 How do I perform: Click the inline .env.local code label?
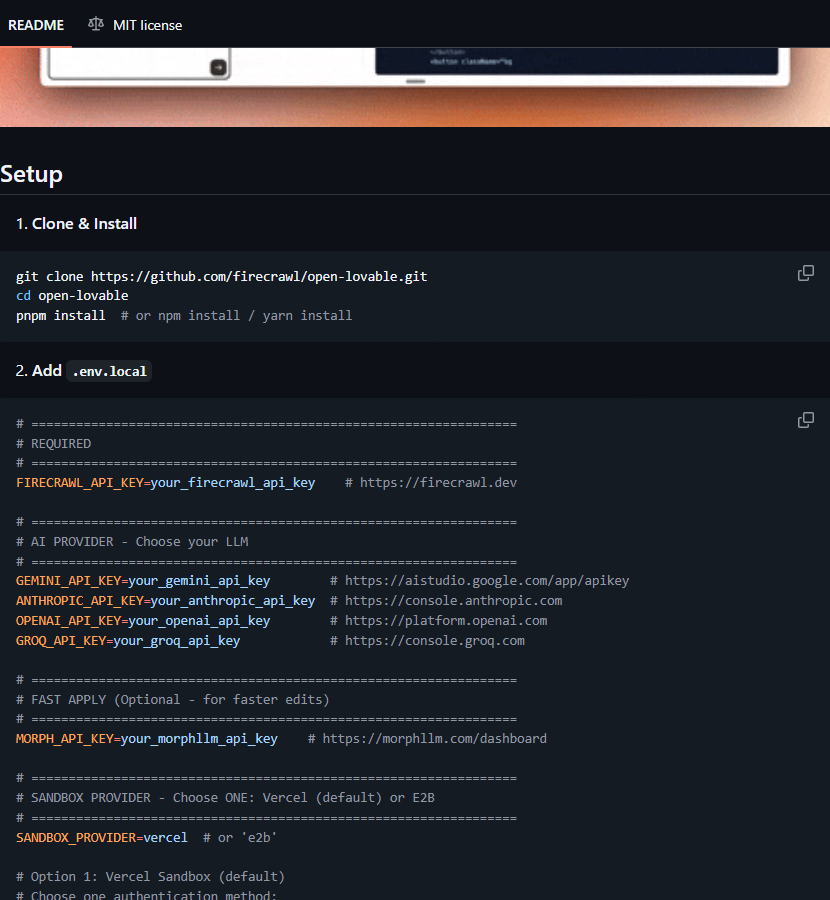(x=109, y=371)
